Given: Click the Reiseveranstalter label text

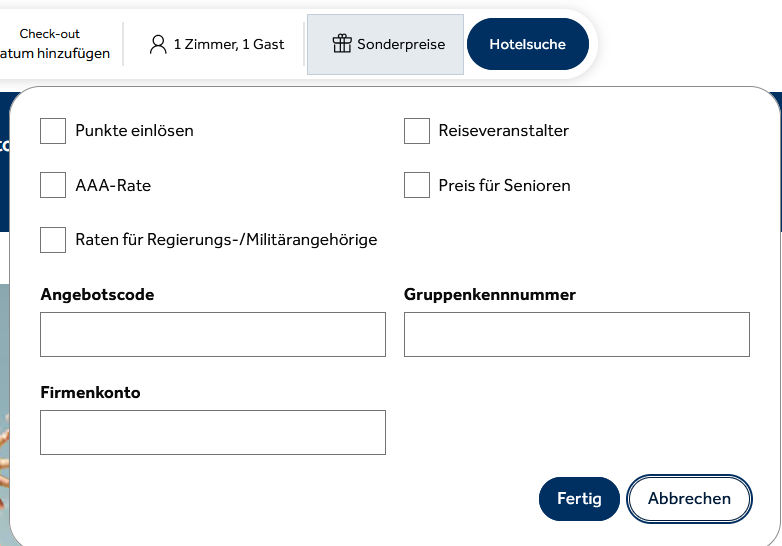Looking at the screenshot, I should coord(504,131).
